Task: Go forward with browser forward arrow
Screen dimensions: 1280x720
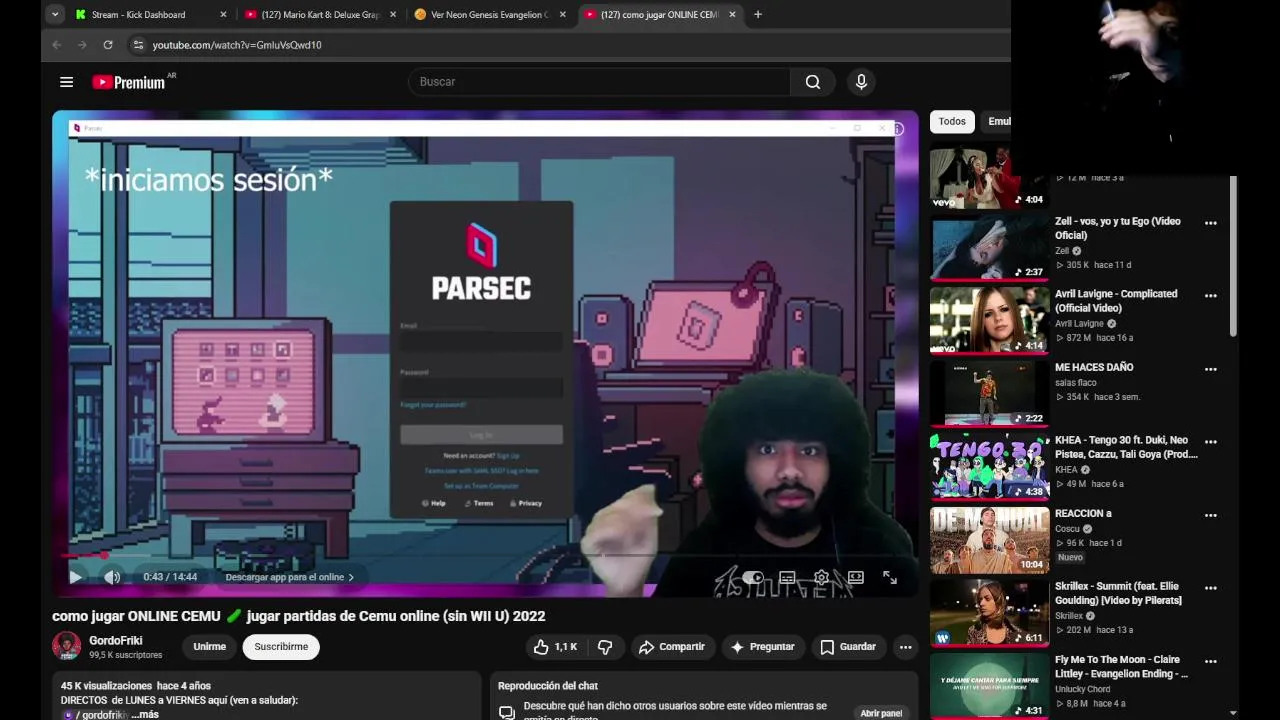Action: tap(82, 45)
